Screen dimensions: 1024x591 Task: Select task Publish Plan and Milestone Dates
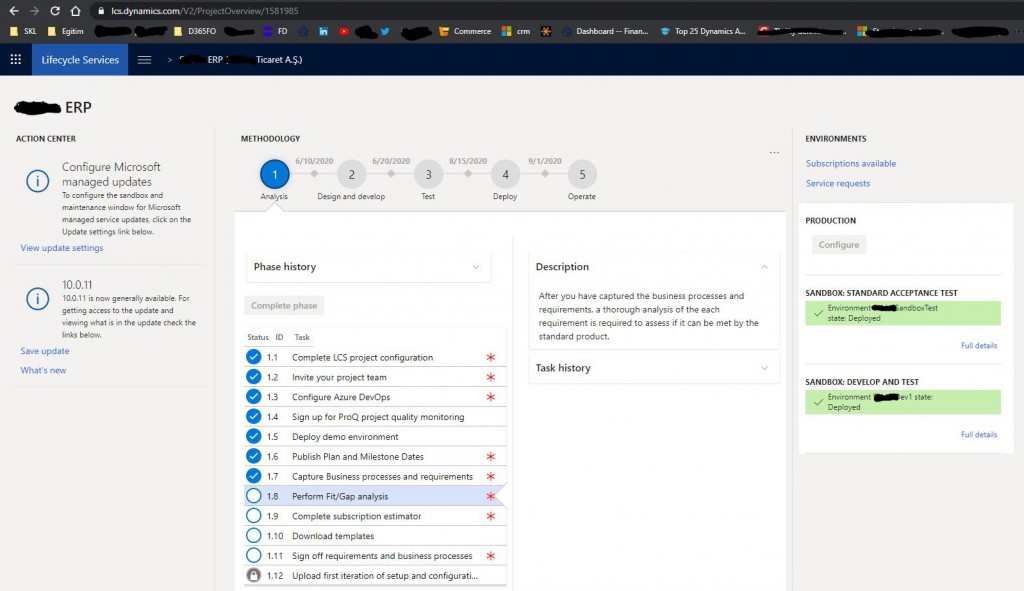(x=376, y=456)
